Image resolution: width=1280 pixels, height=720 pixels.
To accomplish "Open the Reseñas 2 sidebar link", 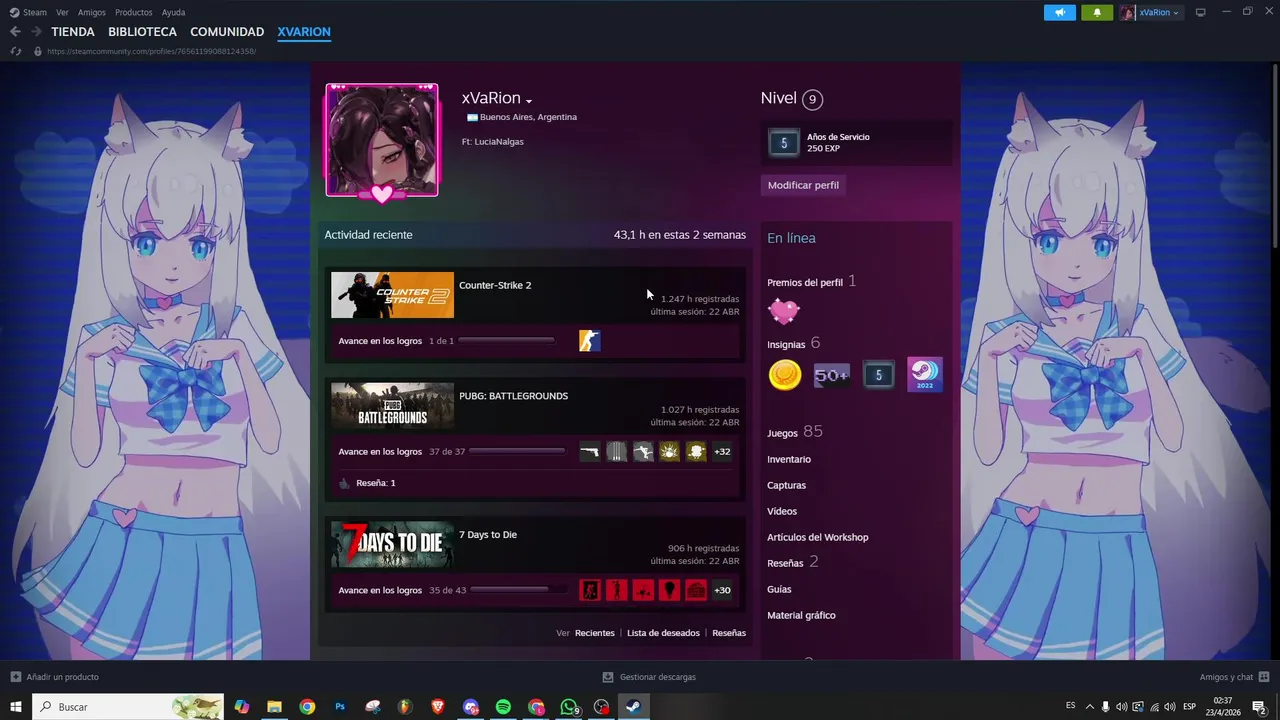I will pyautogui.click(x=793, y=562).
